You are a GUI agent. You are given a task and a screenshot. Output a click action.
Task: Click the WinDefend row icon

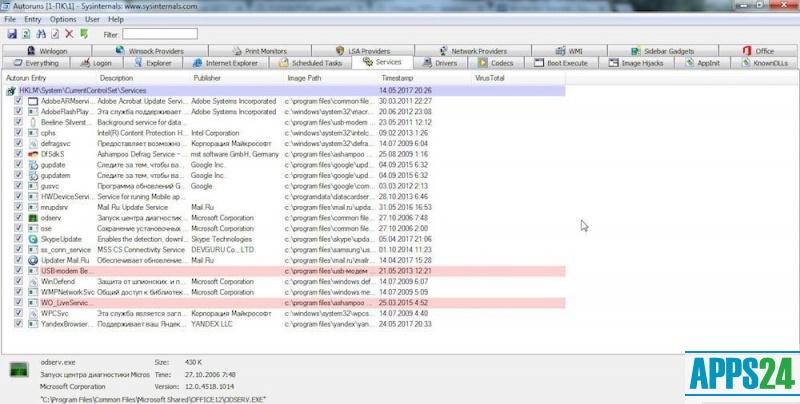(x=33, y=282)
